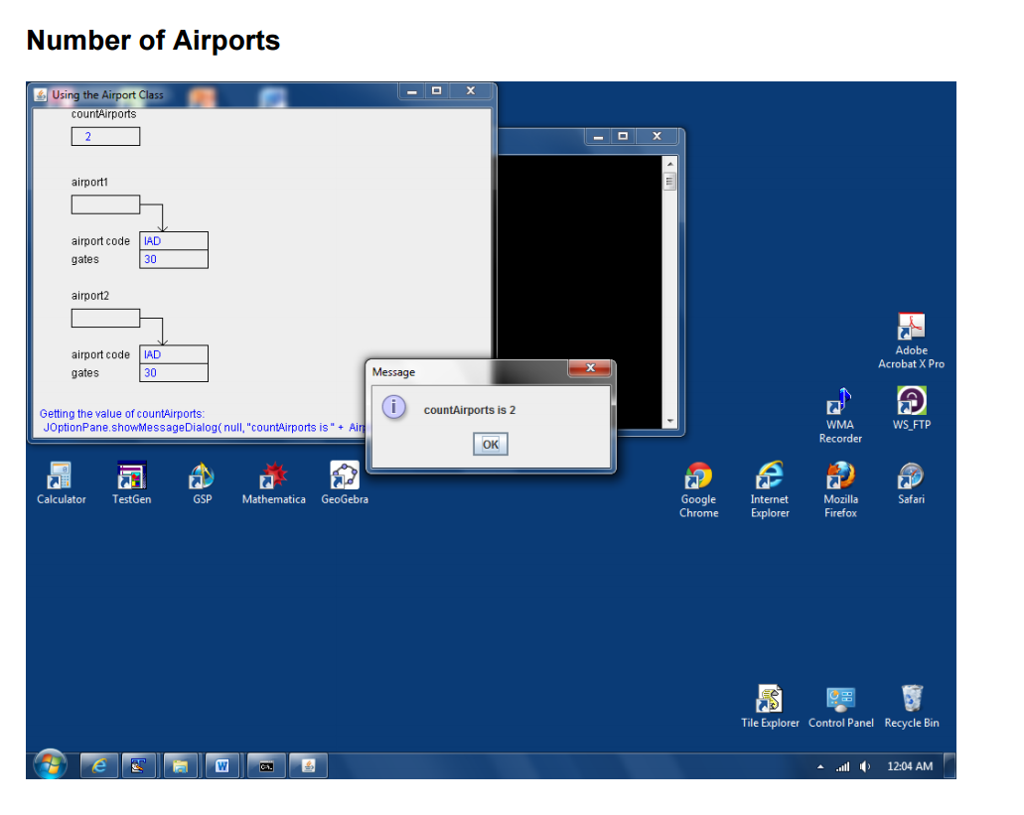Click the countAirports value box showing 2
Image resolution: width=1024 pixels, height=815 pixels.
[106, 136]
